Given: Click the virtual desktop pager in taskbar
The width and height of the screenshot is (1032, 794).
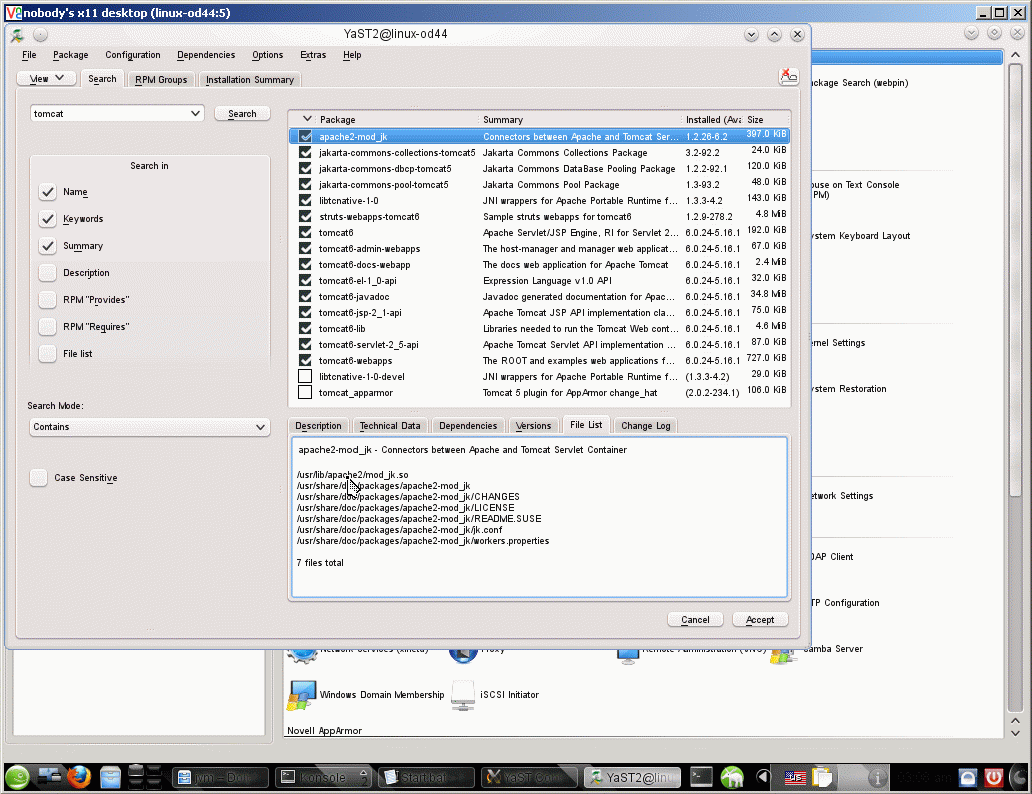Looking at the screenshot, I should (144, 778).
